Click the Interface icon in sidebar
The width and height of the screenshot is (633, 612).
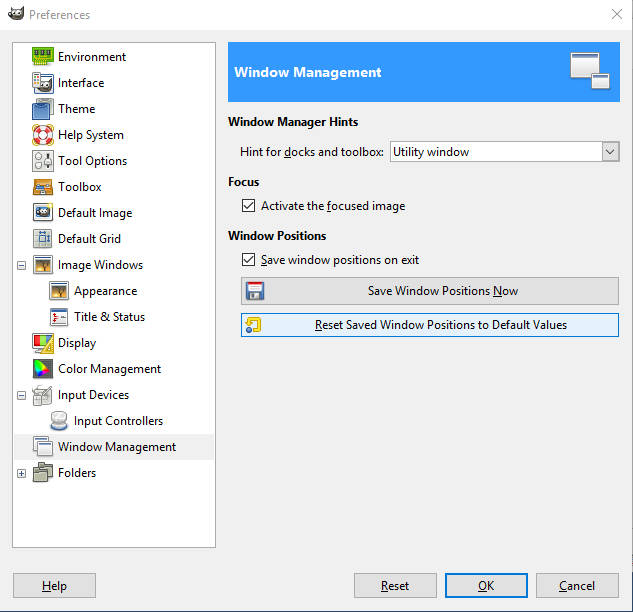point(42,83)
